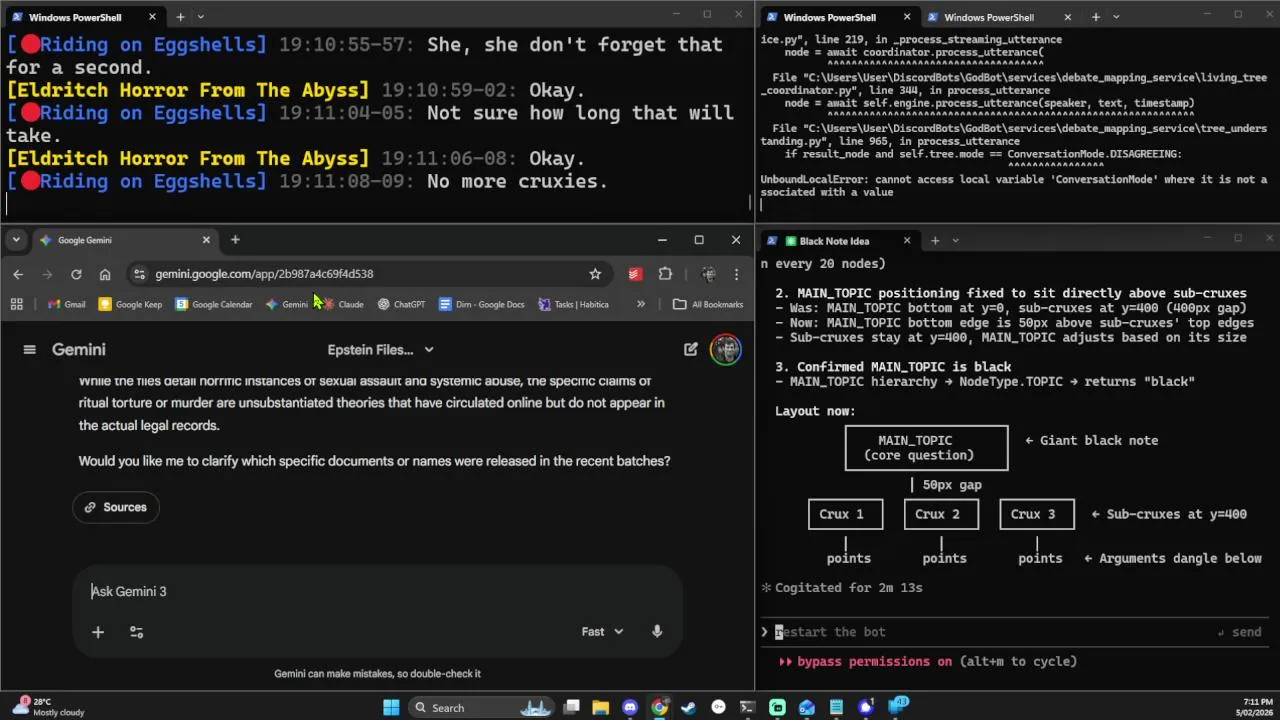
Task: Open the Chrome three-dot menu
Action: pyautogui.click(x=736, y=274)
